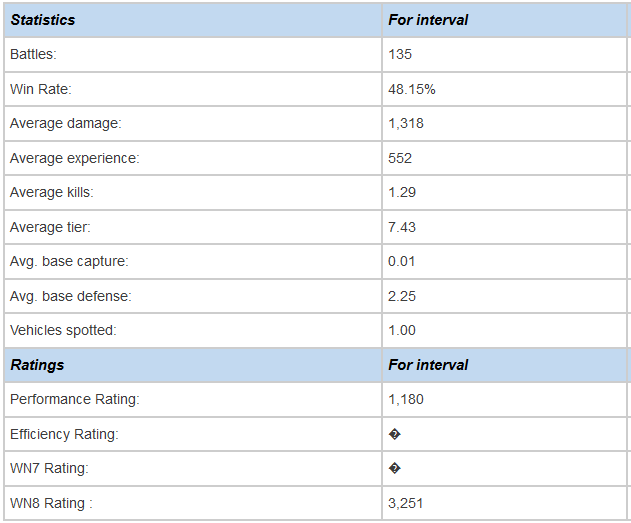This screenshot has height=523, width=631.
Task: Select the Performance Rating value 1,180
Action: pos(406,399)
